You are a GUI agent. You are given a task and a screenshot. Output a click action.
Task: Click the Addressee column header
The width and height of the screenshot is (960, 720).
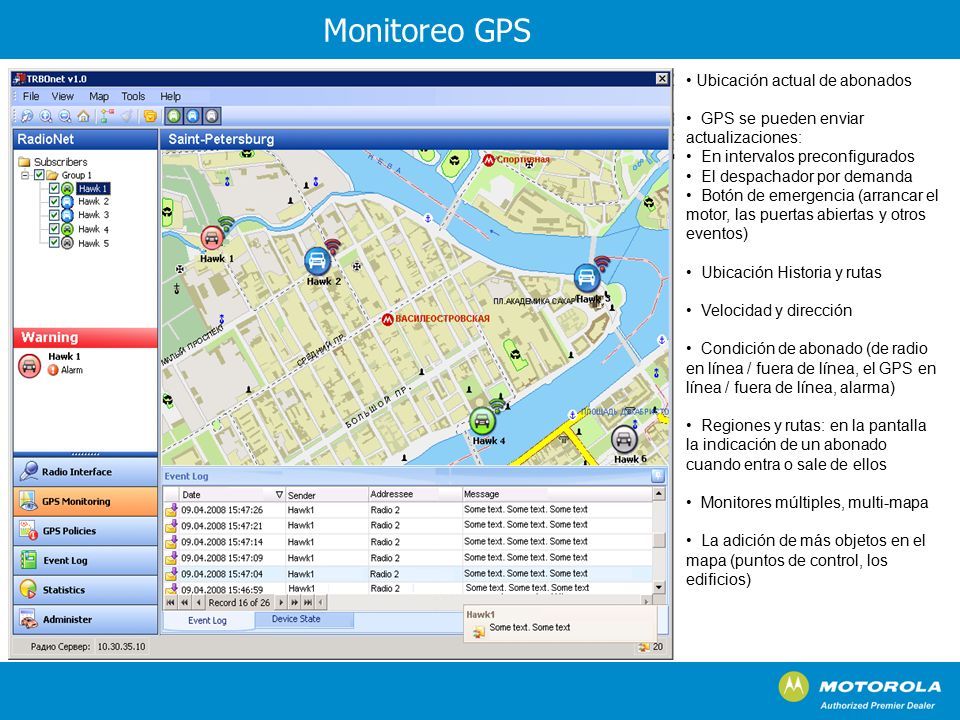coord(414,494)
